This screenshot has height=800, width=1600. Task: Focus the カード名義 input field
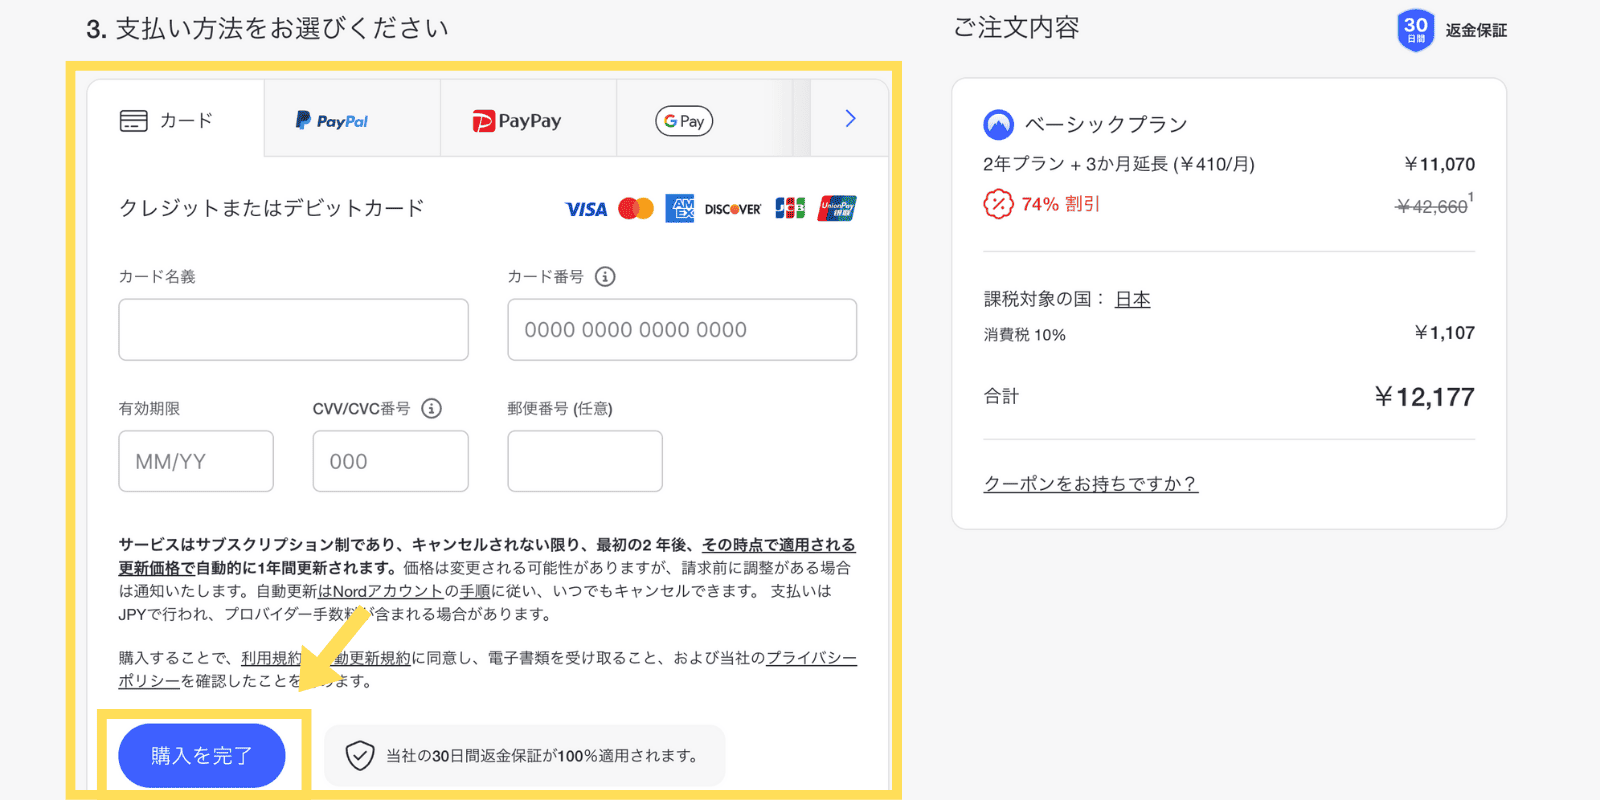[293, 329]
